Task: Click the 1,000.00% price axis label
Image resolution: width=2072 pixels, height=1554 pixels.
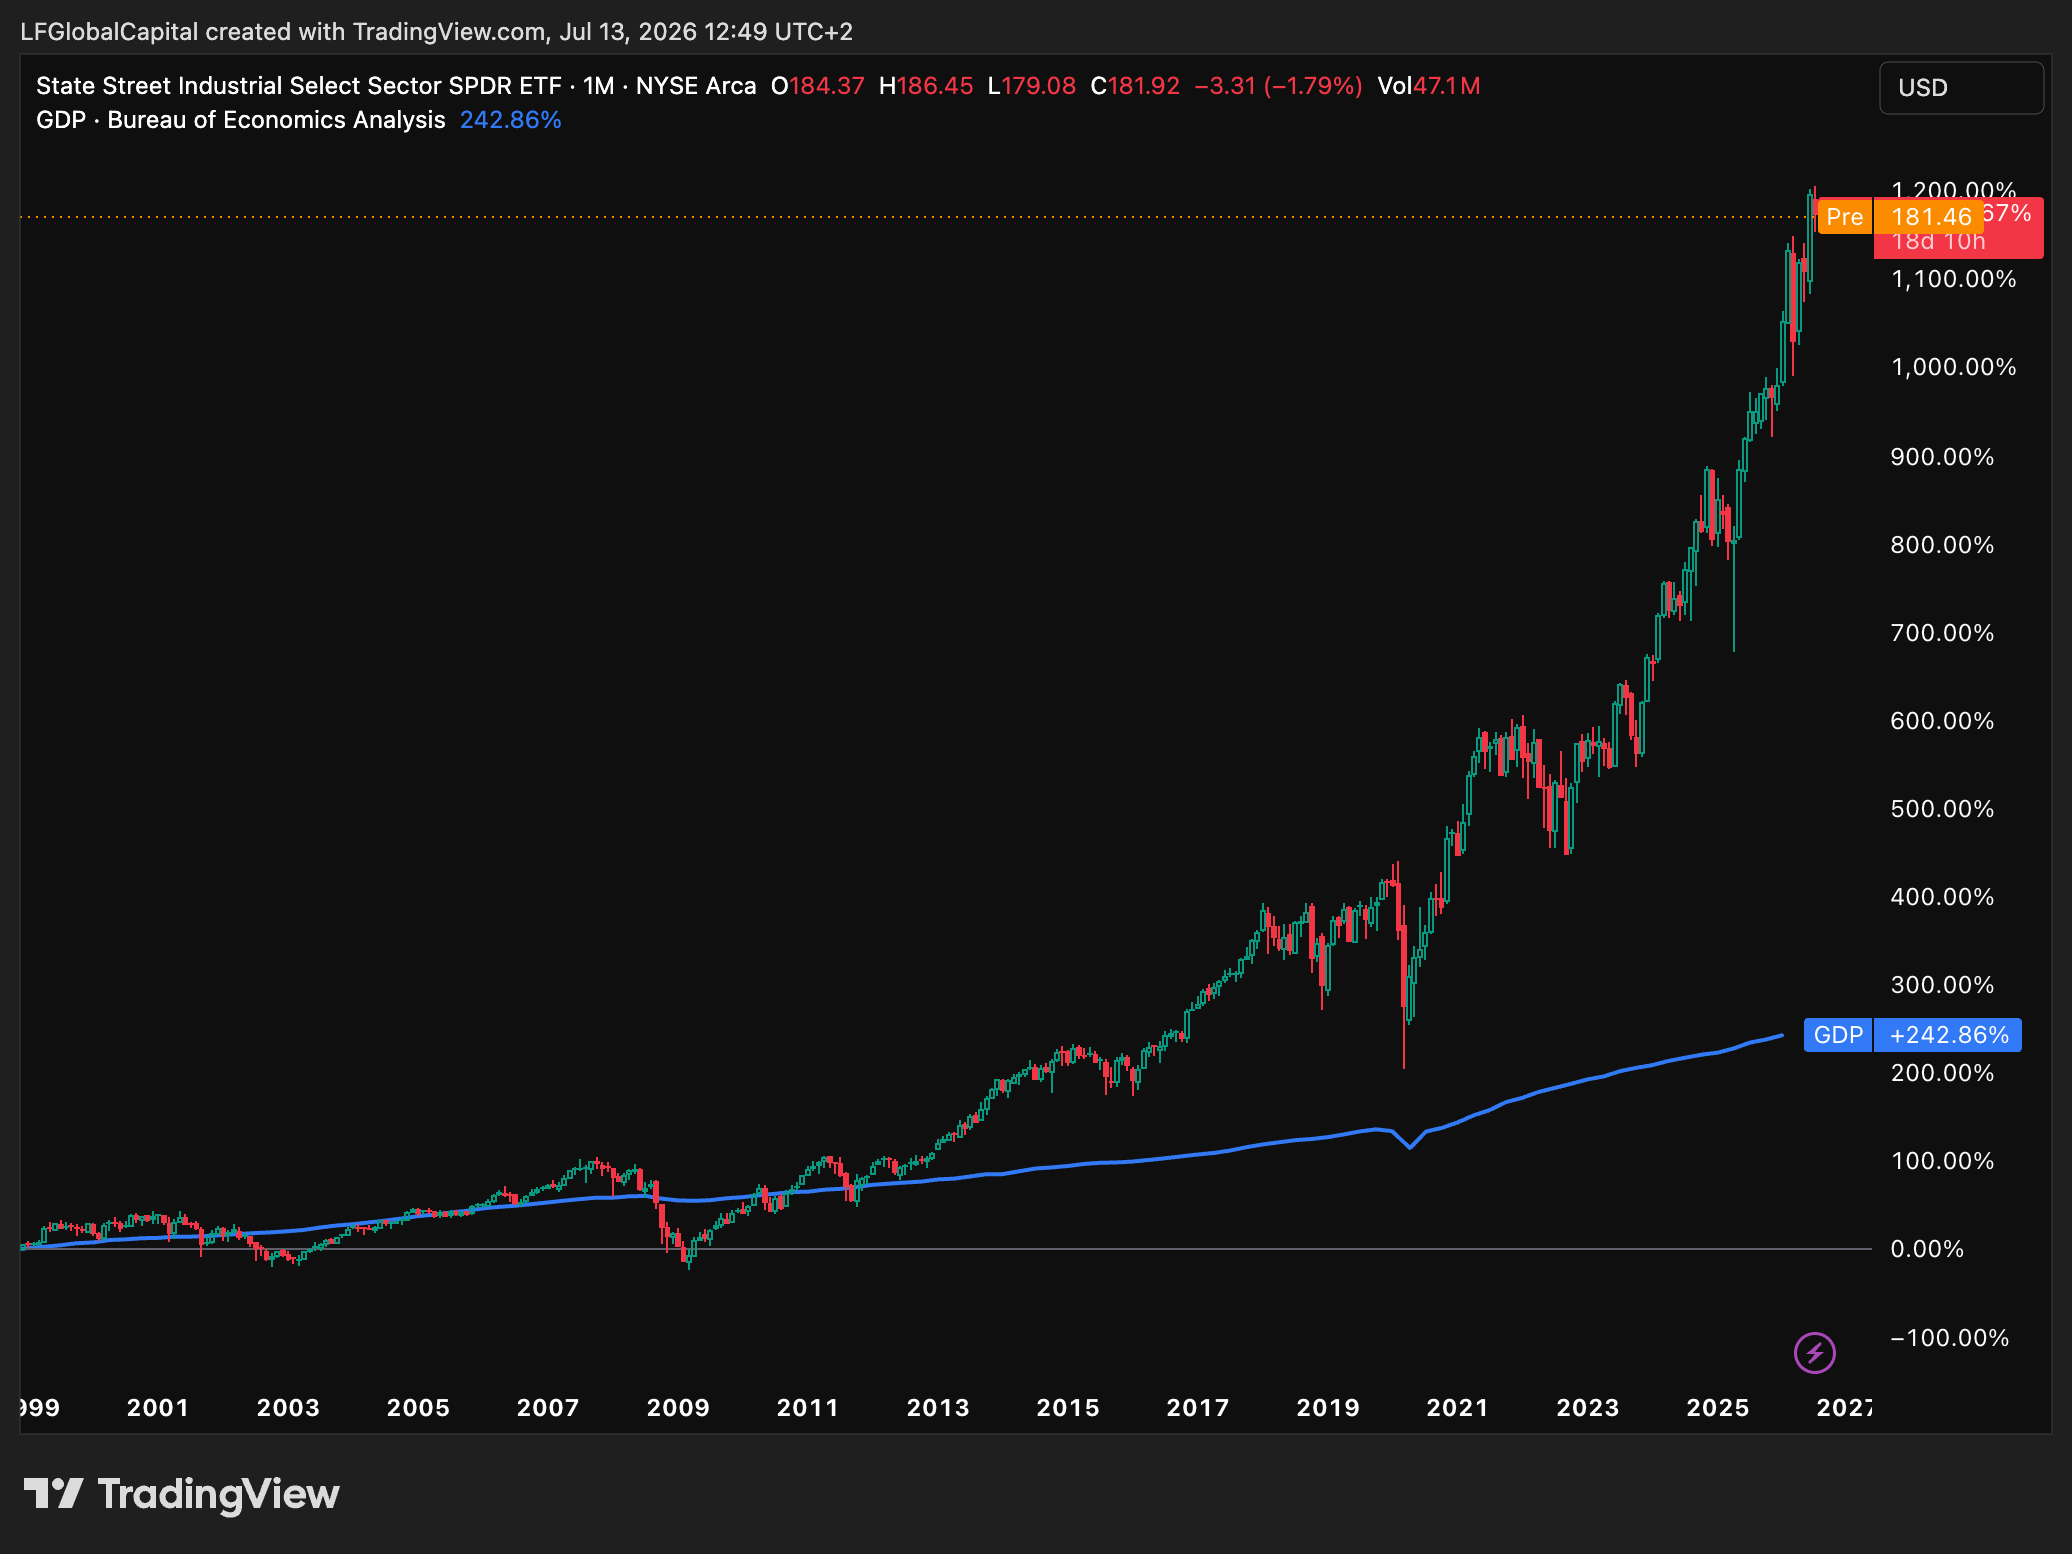Action: (x=1953, y=367)
